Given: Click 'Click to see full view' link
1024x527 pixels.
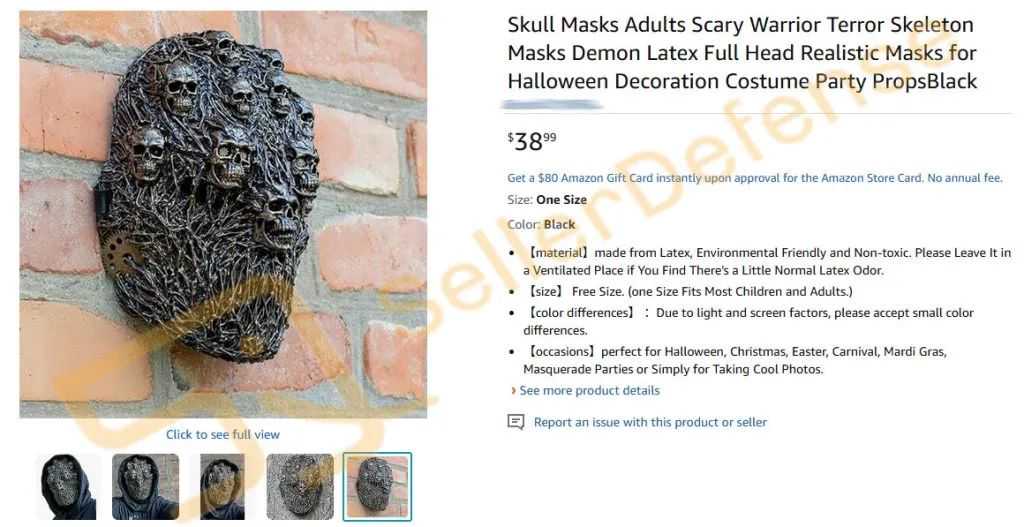Looking at the screenshot, I should pyautogui.click(x=223, y=434).
